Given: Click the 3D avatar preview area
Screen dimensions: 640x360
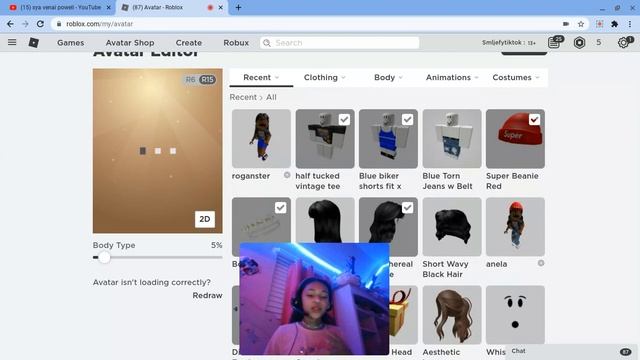Looking at the screenshot, I should click(158, 151).
